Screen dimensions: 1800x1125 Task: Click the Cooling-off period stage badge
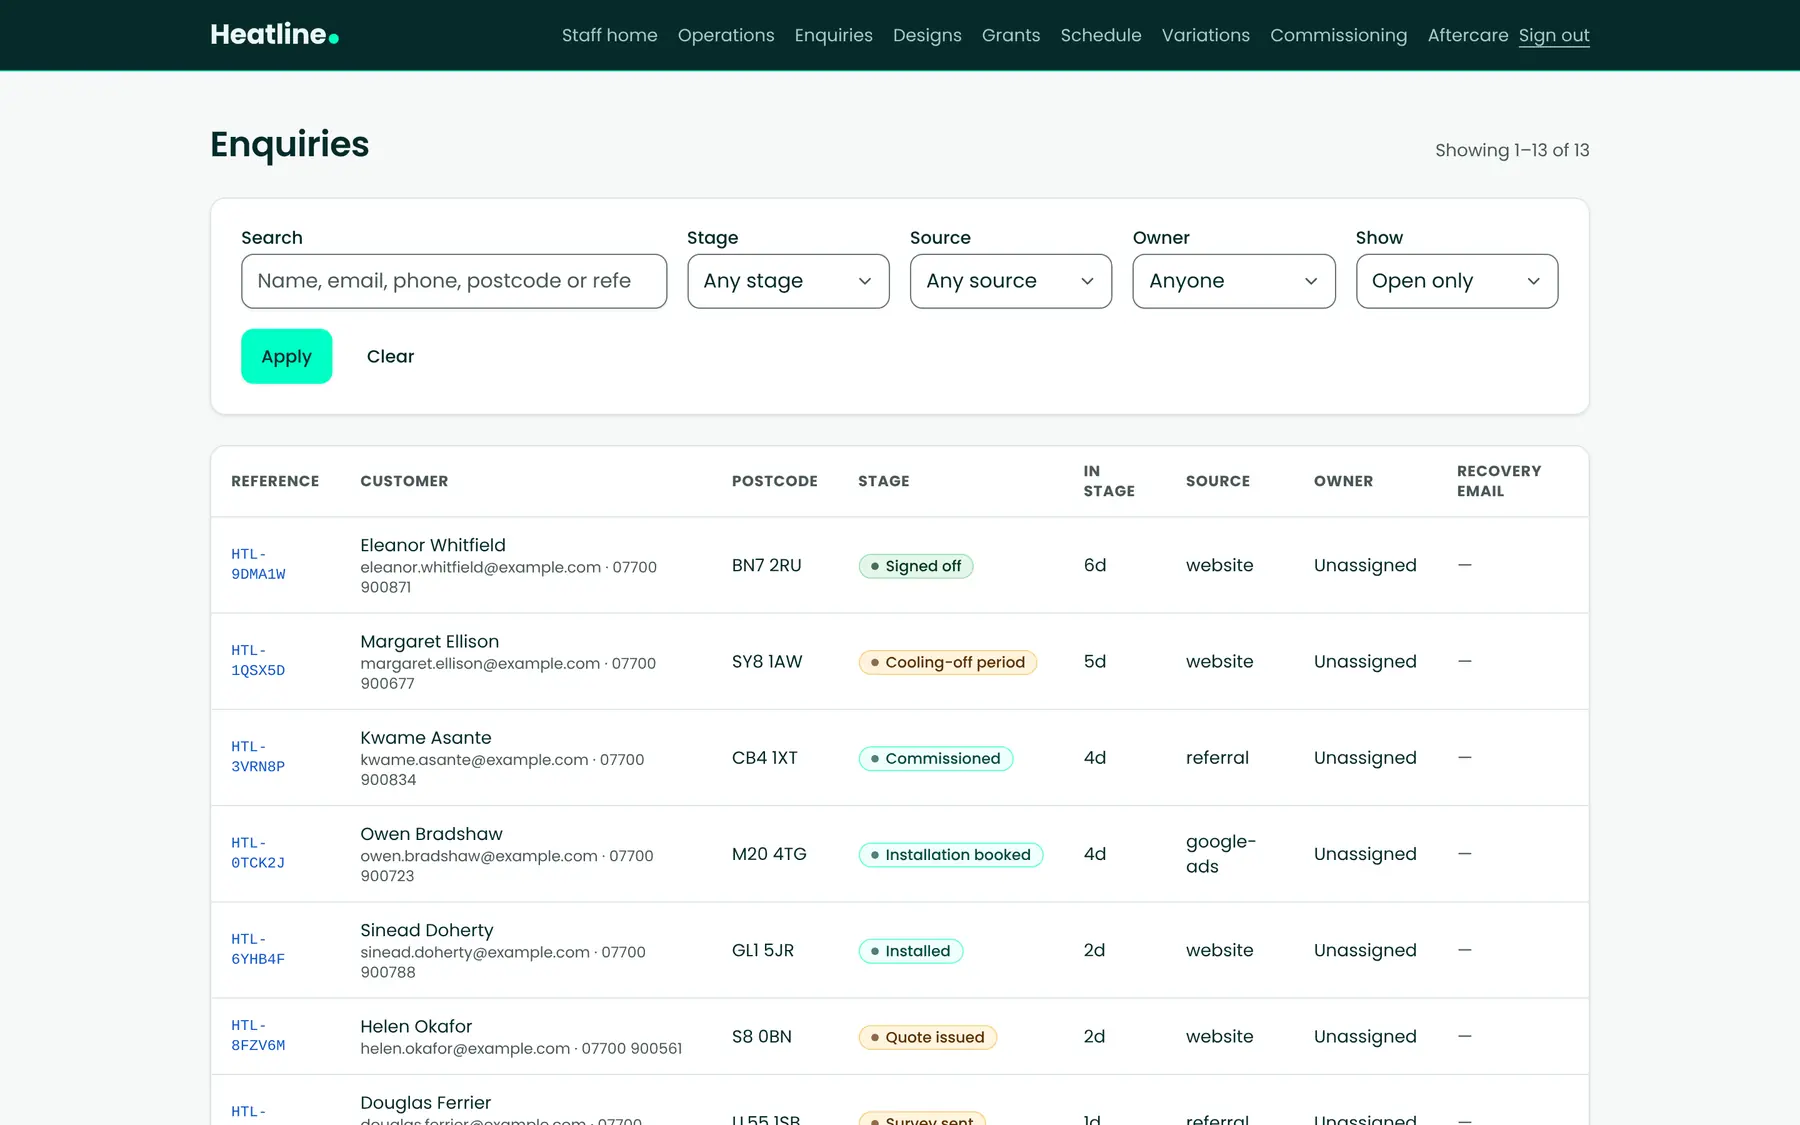(948, 662)
